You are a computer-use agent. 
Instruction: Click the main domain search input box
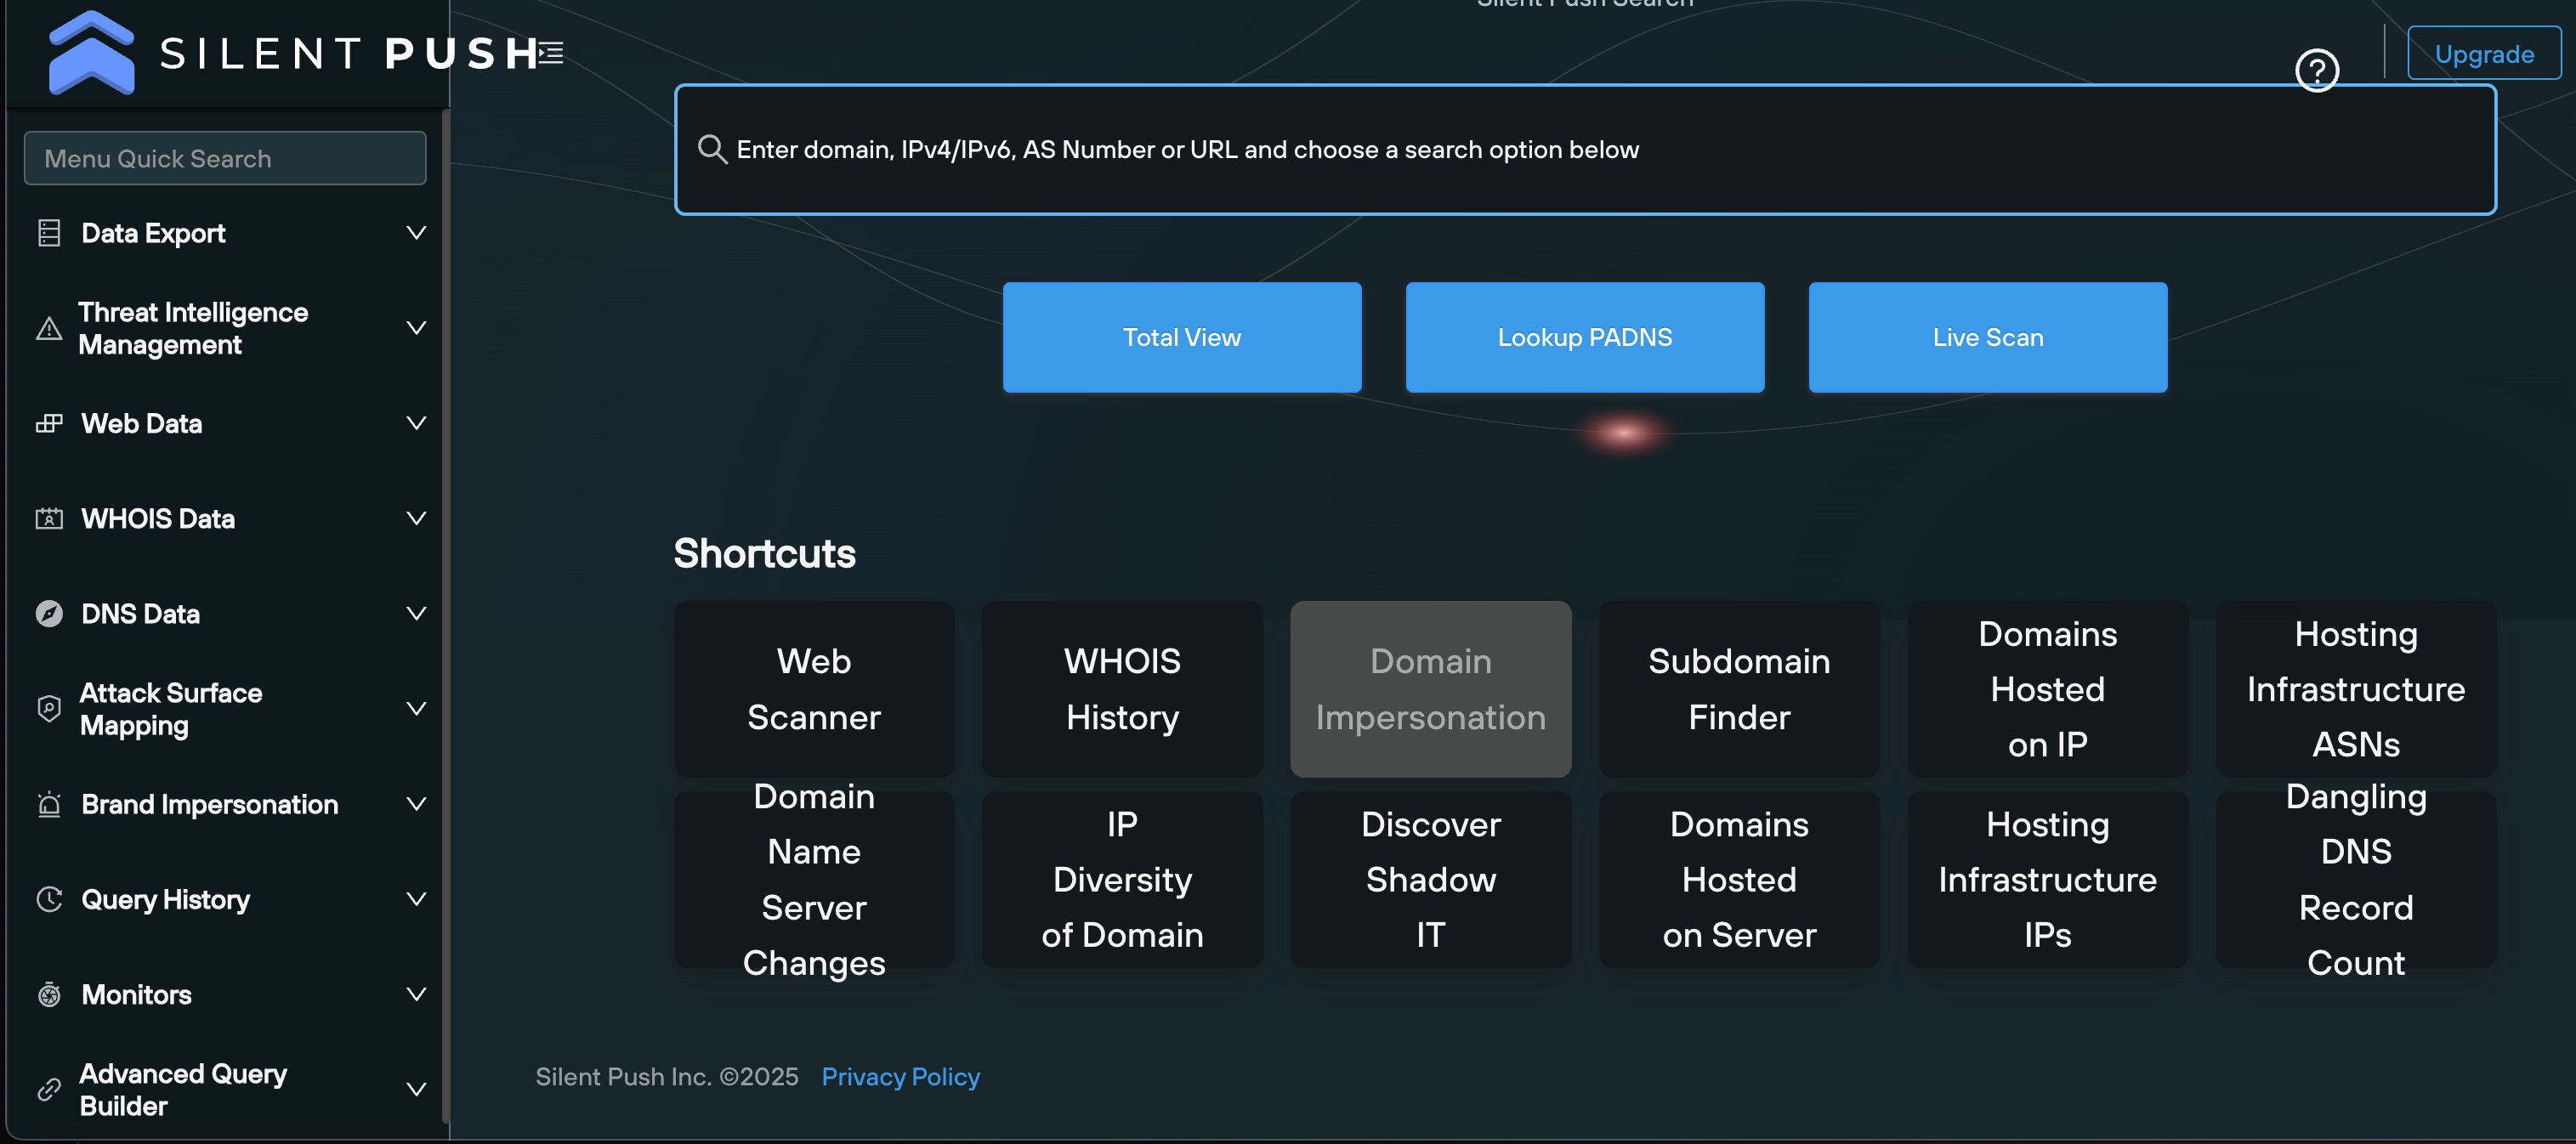point(1585,150)
